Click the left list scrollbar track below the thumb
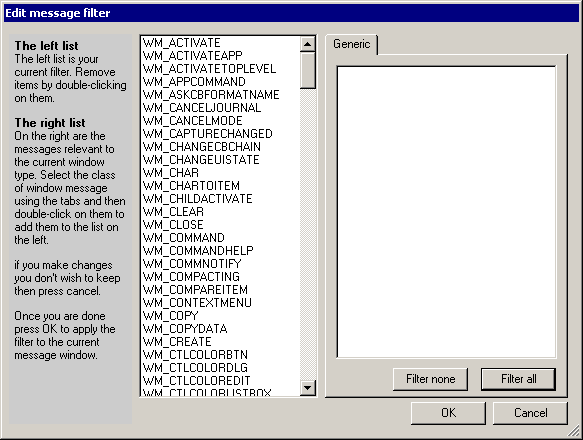The image size is (583, 440). [x=307, y=234]
